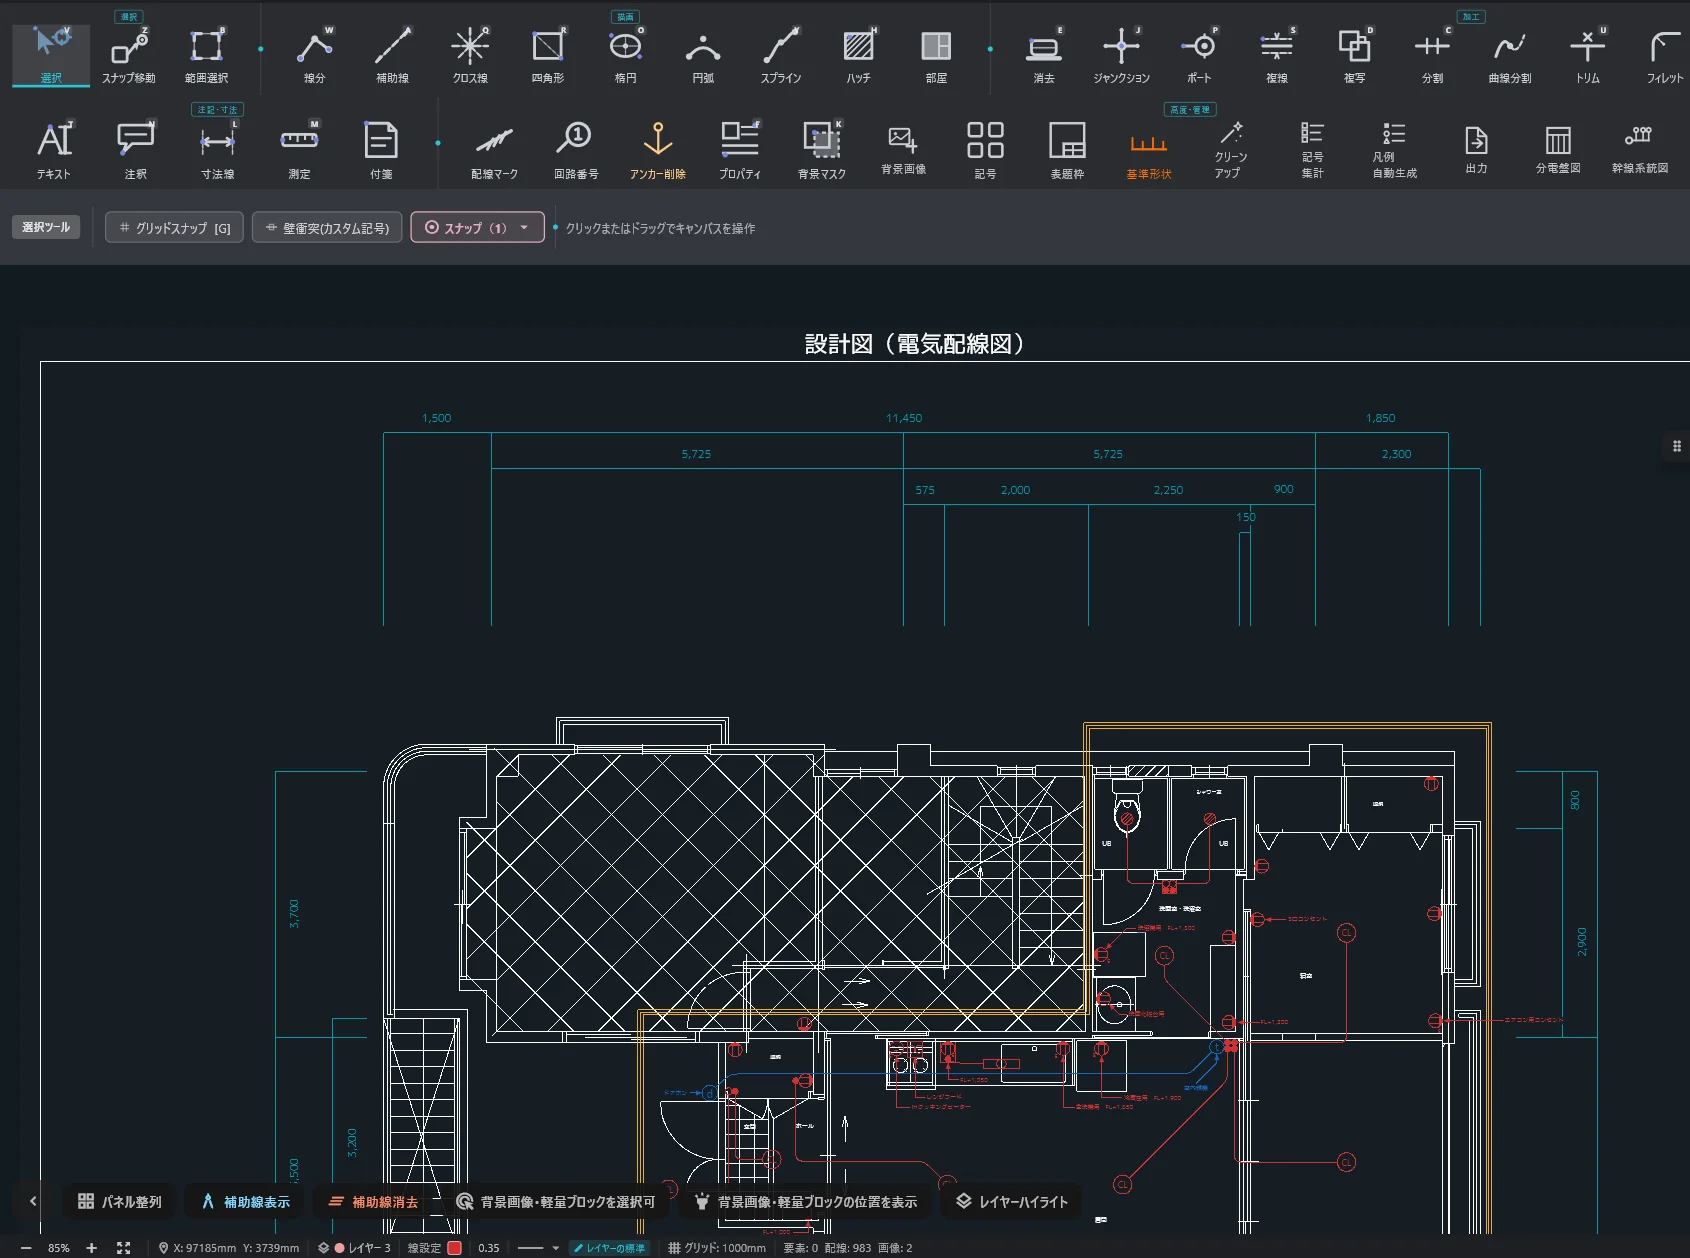Click the パネル整列 panel align button
Image resolution: width=1690 pixels, height=1258 pixels.
120,1201
